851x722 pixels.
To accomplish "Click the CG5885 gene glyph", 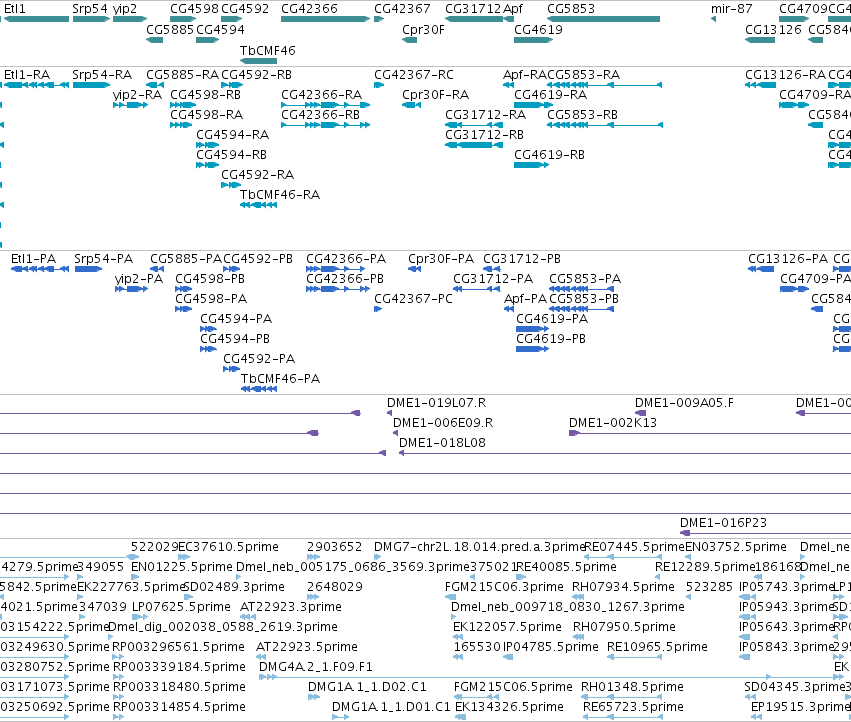I will 155,40.
